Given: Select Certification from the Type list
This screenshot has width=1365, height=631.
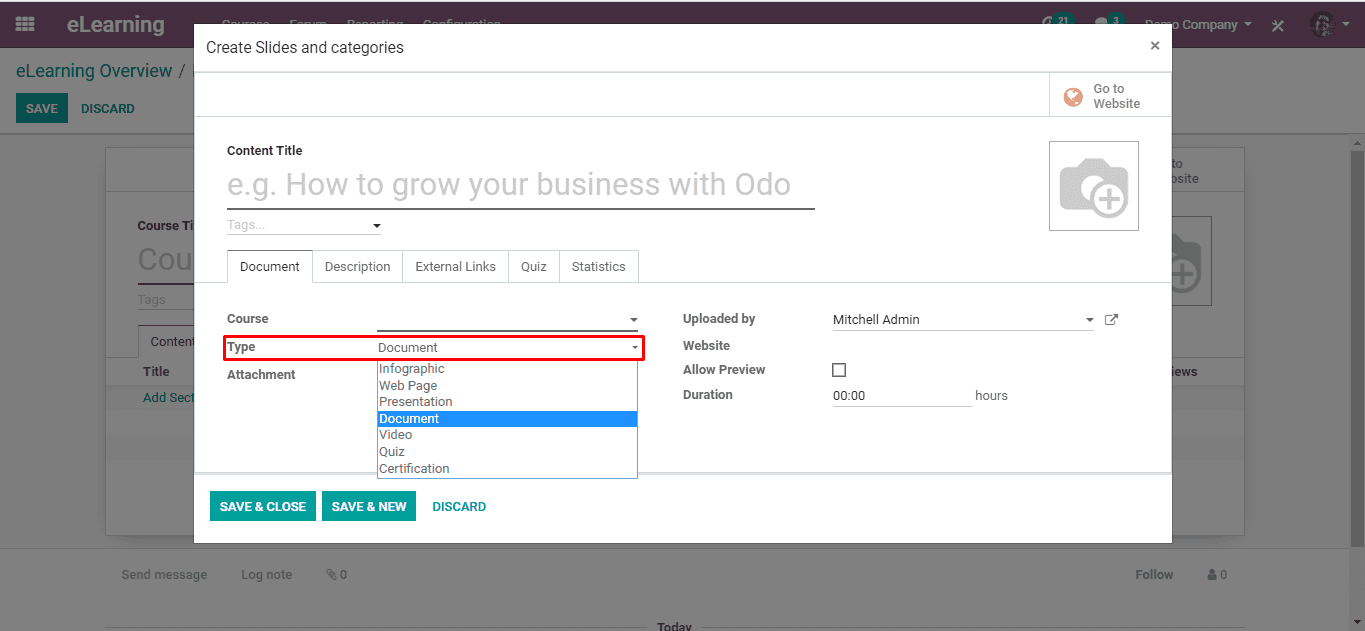Looking at the screenshot, I should point(507,469).
